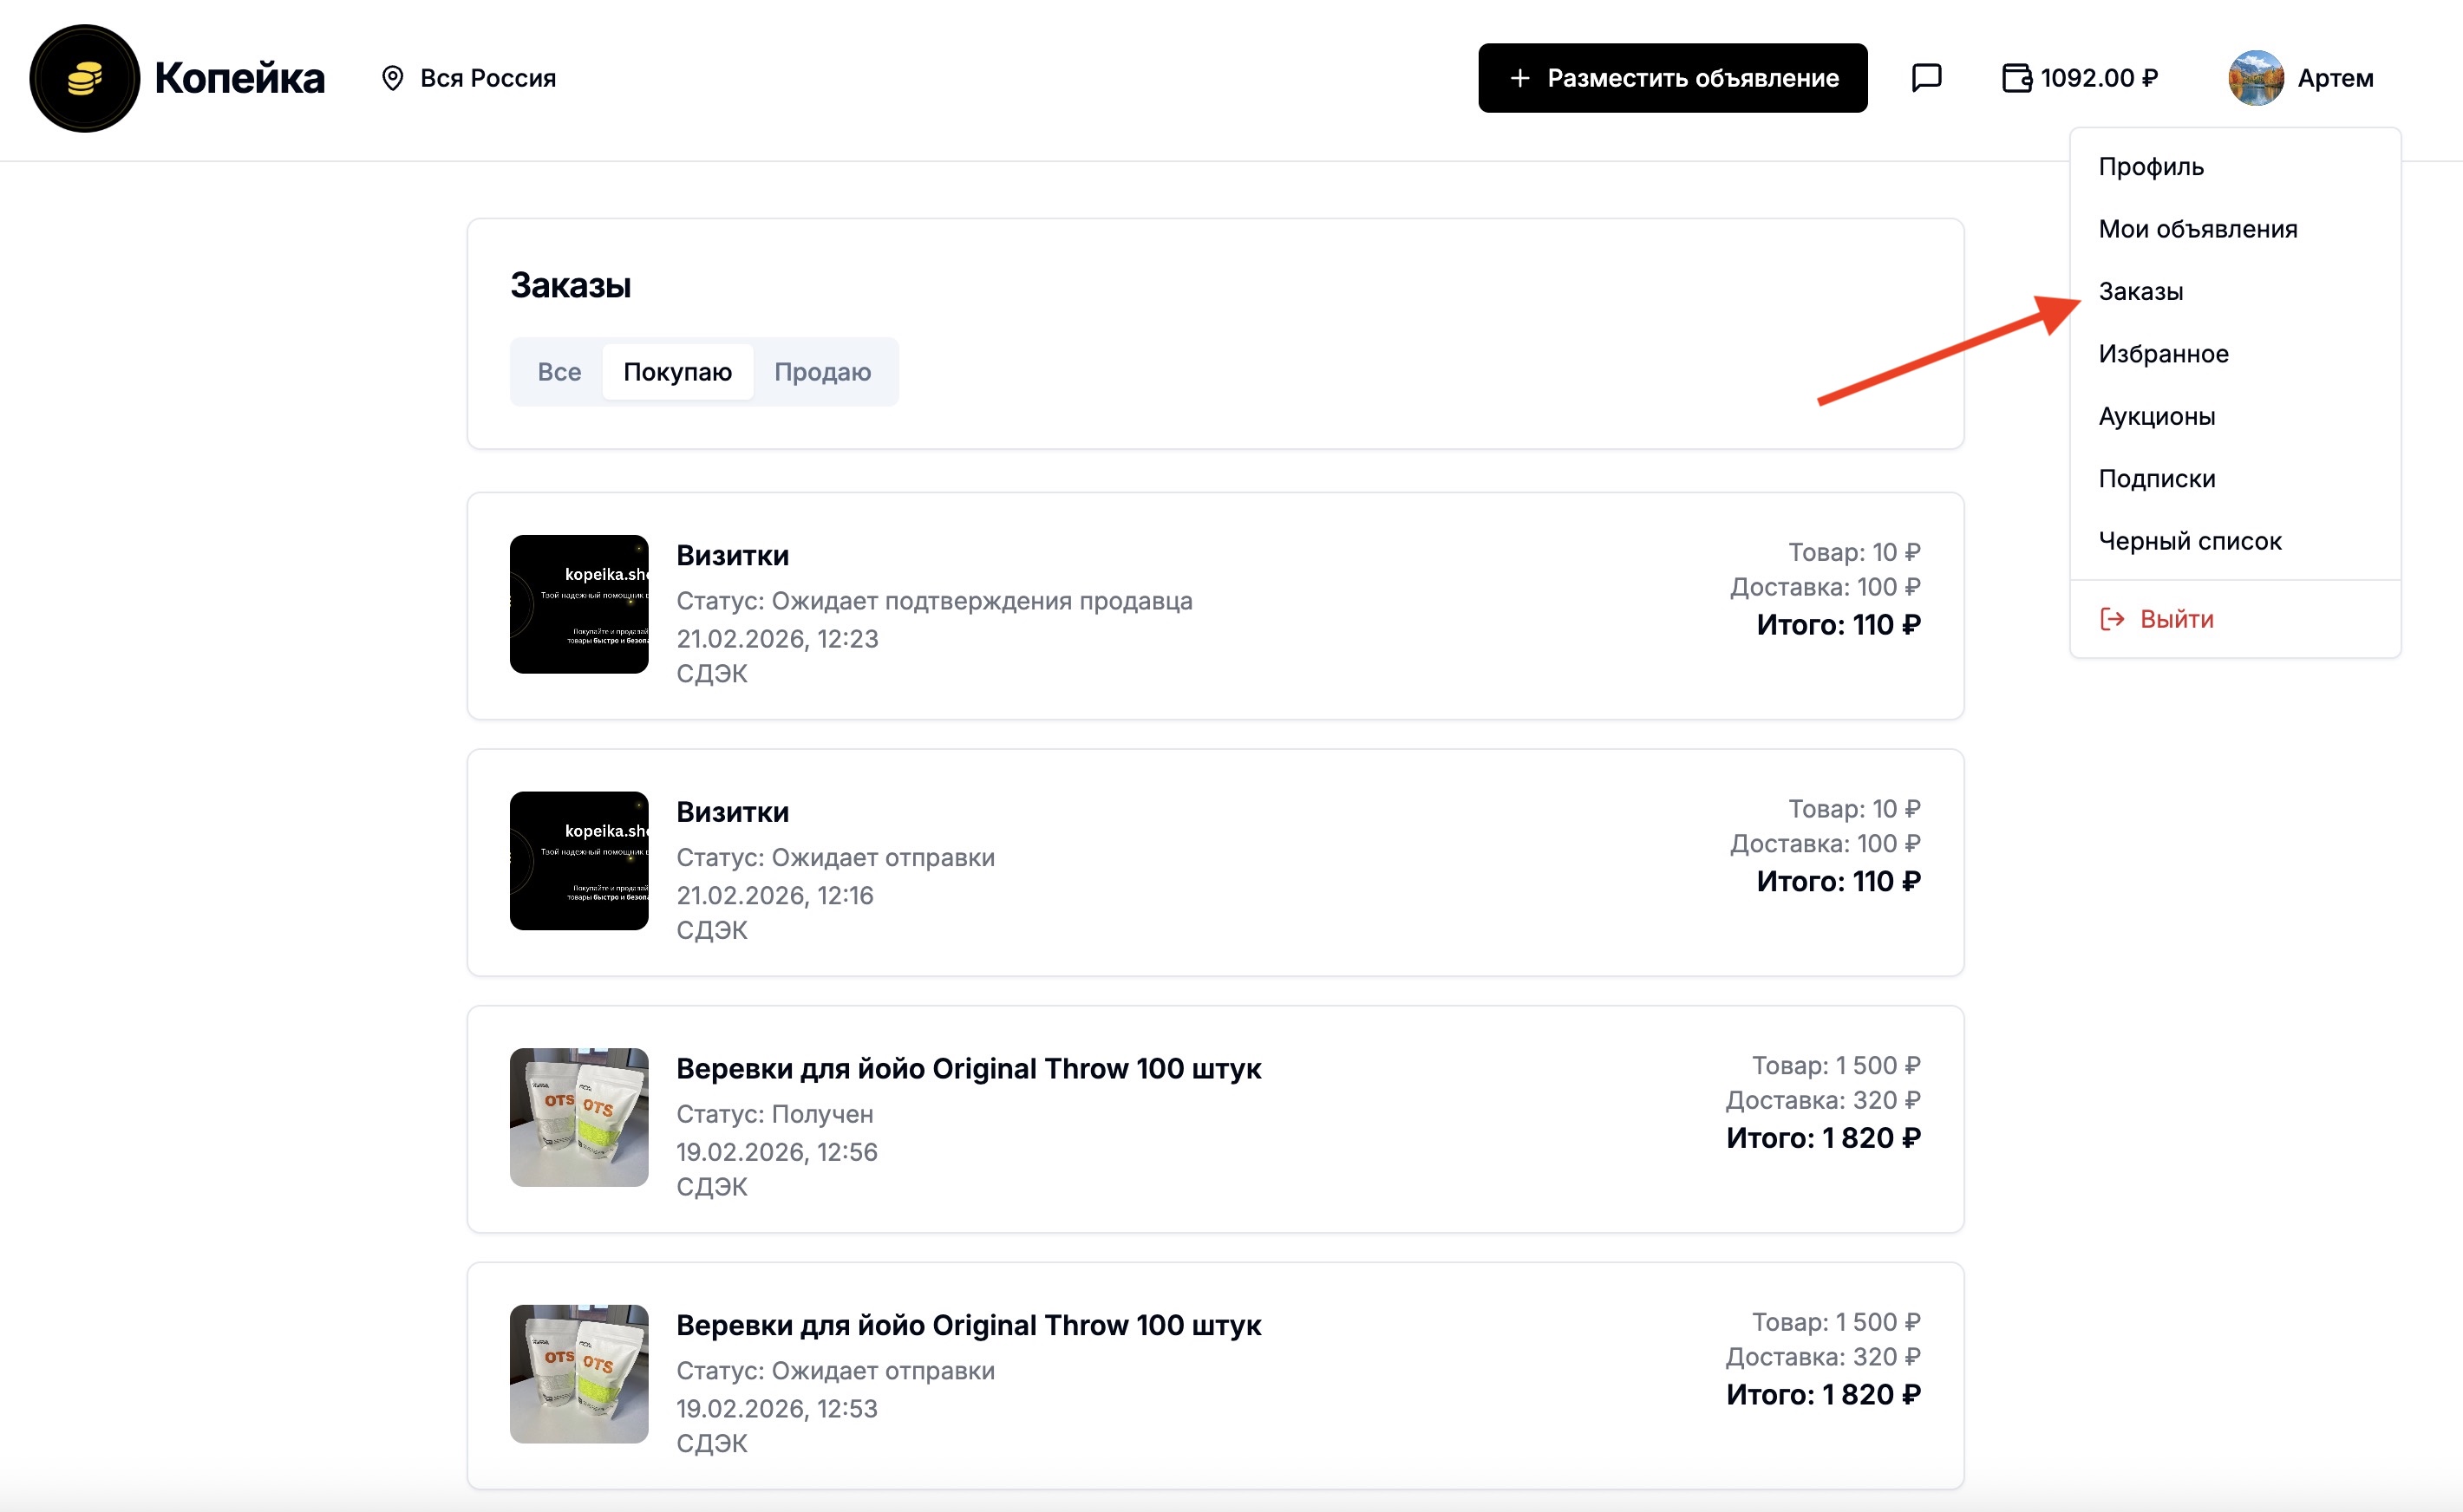The width and height of the screenshot is (2463, 1512).
Task: Open Черный список menu item
Action: [2189, 541]
